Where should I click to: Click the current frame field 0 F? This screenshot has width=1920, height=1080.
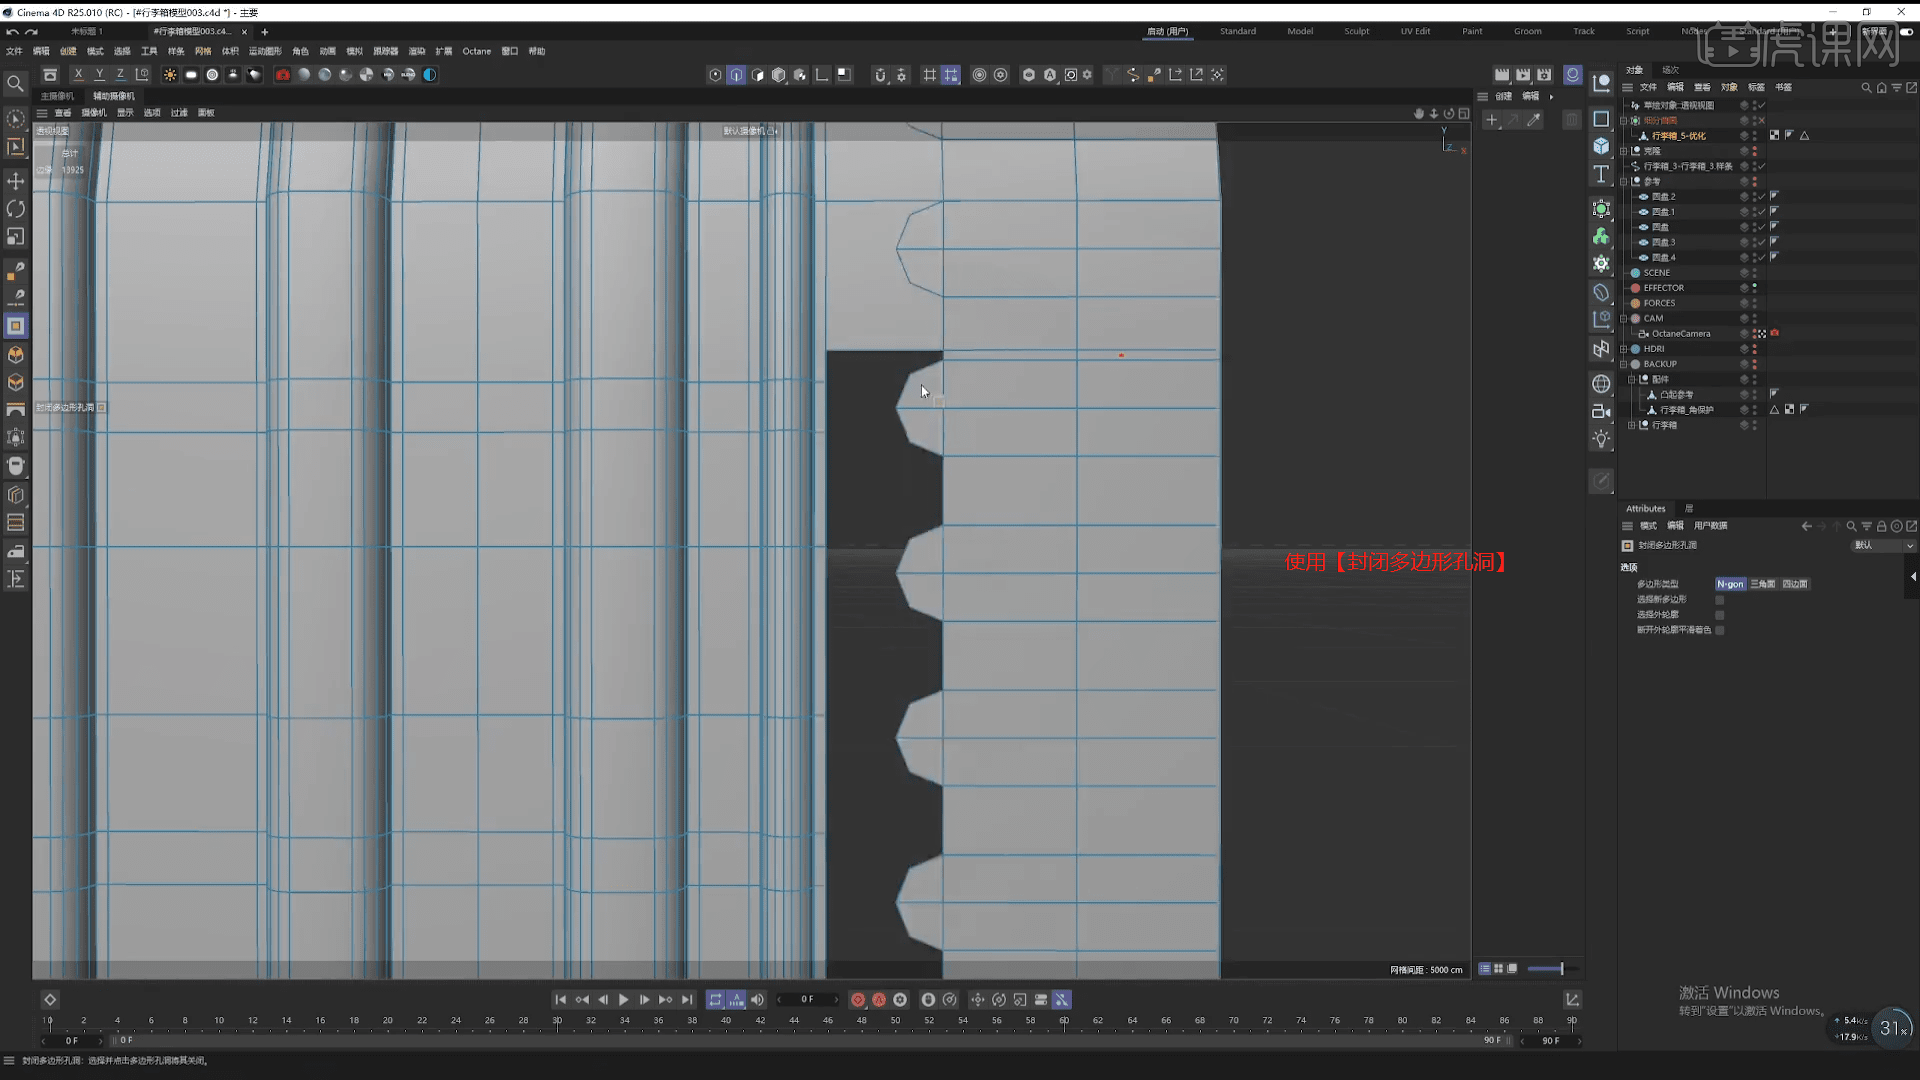(x=807, y=1000)
